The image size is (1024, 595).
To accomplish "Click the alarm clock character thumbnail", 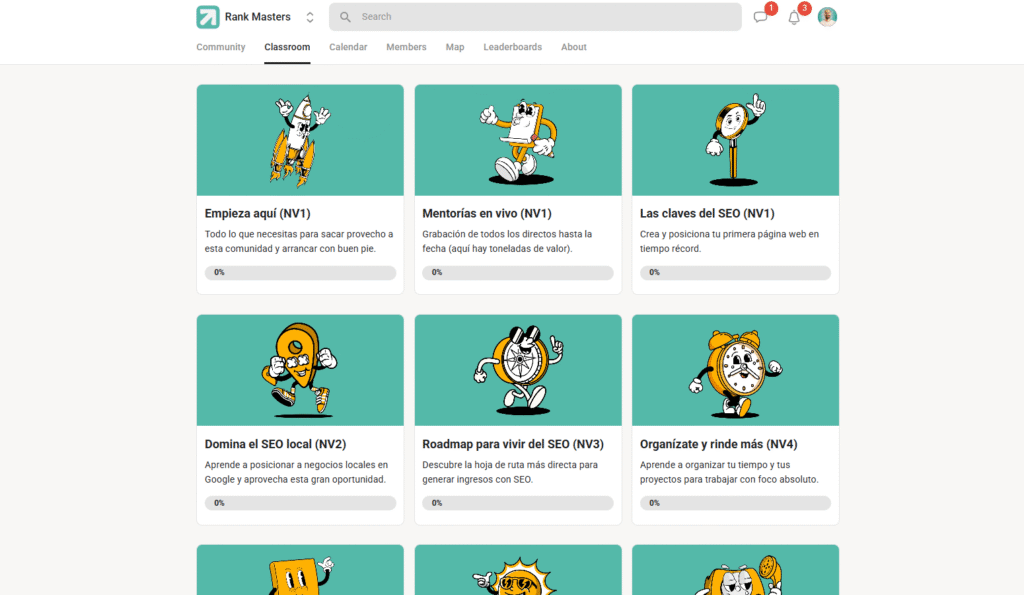I will click(x=735, y=369).
